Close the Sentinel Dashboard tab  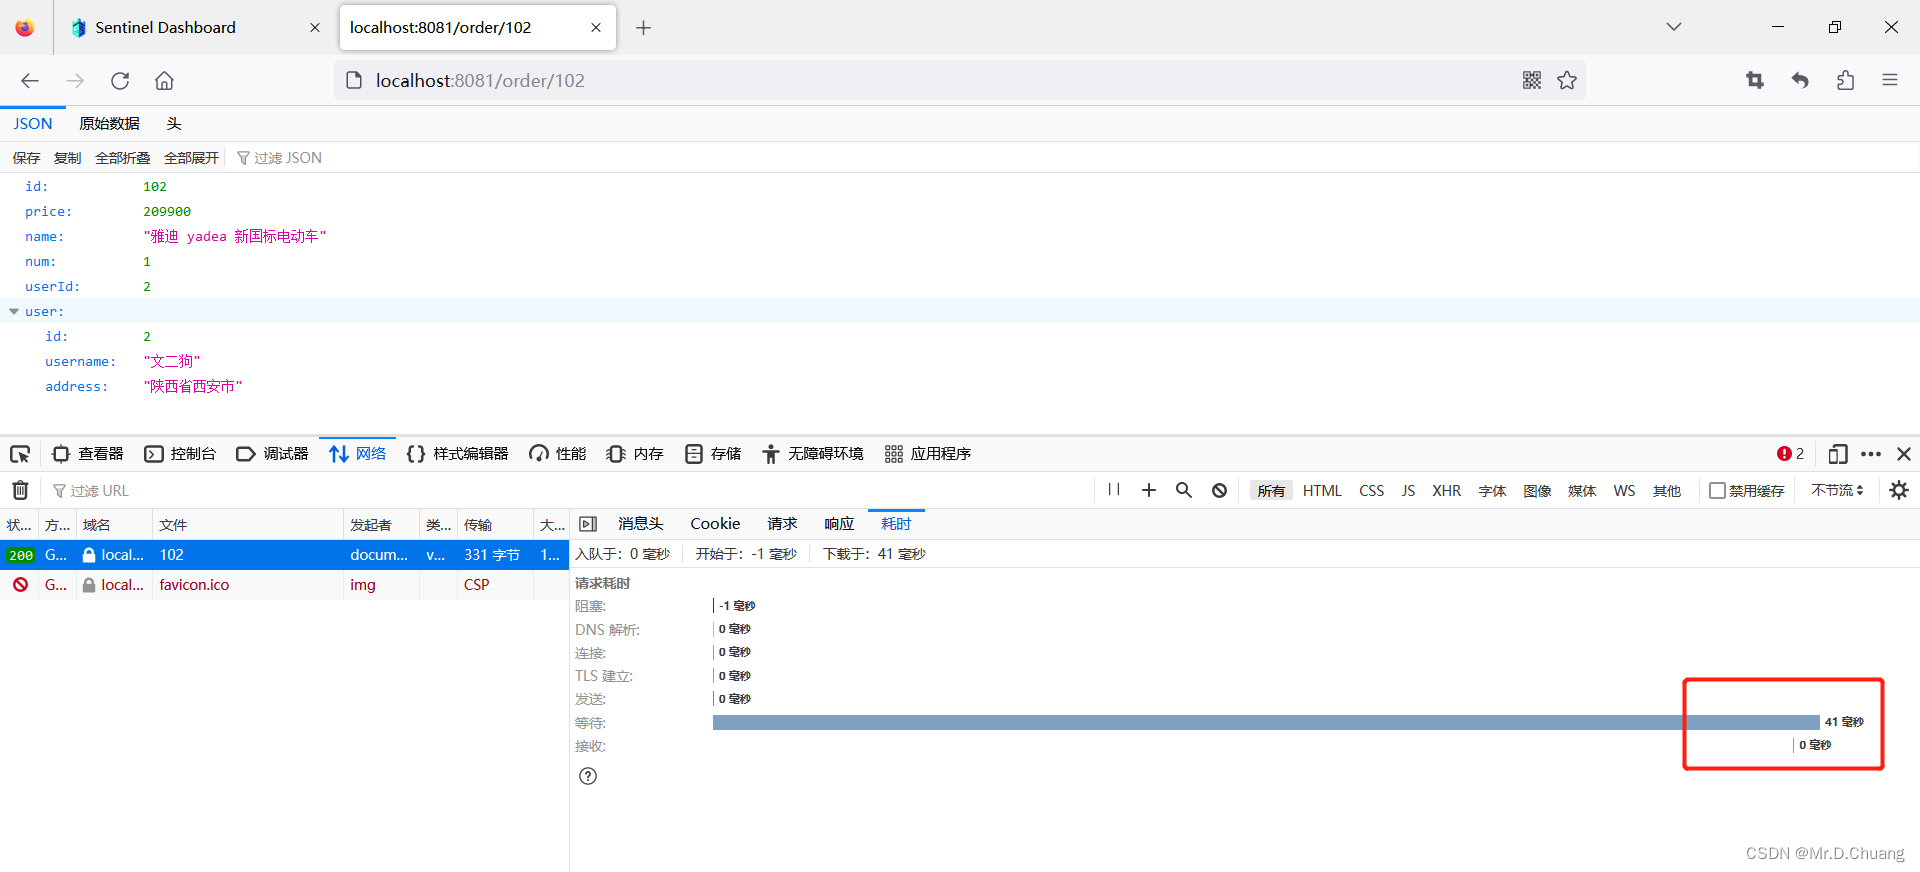[315, 28]
